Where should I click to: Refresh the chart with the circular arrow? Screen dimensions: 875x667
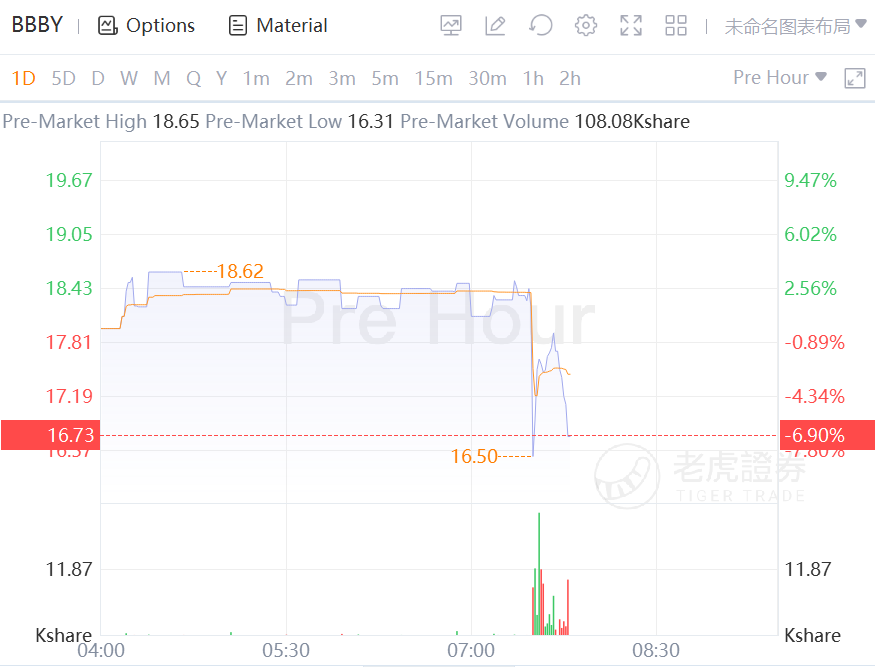pos(541,26)
